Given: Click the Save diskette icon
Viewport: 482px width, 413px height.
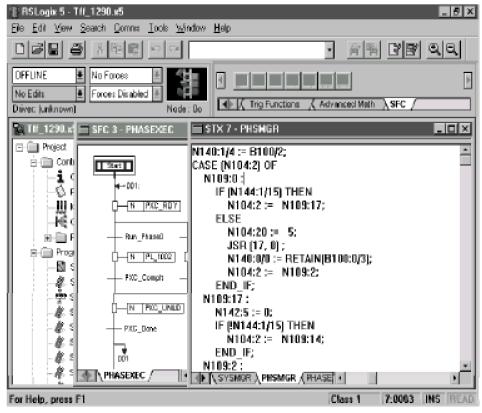Looking at the screenshot, I should point(54,49).
